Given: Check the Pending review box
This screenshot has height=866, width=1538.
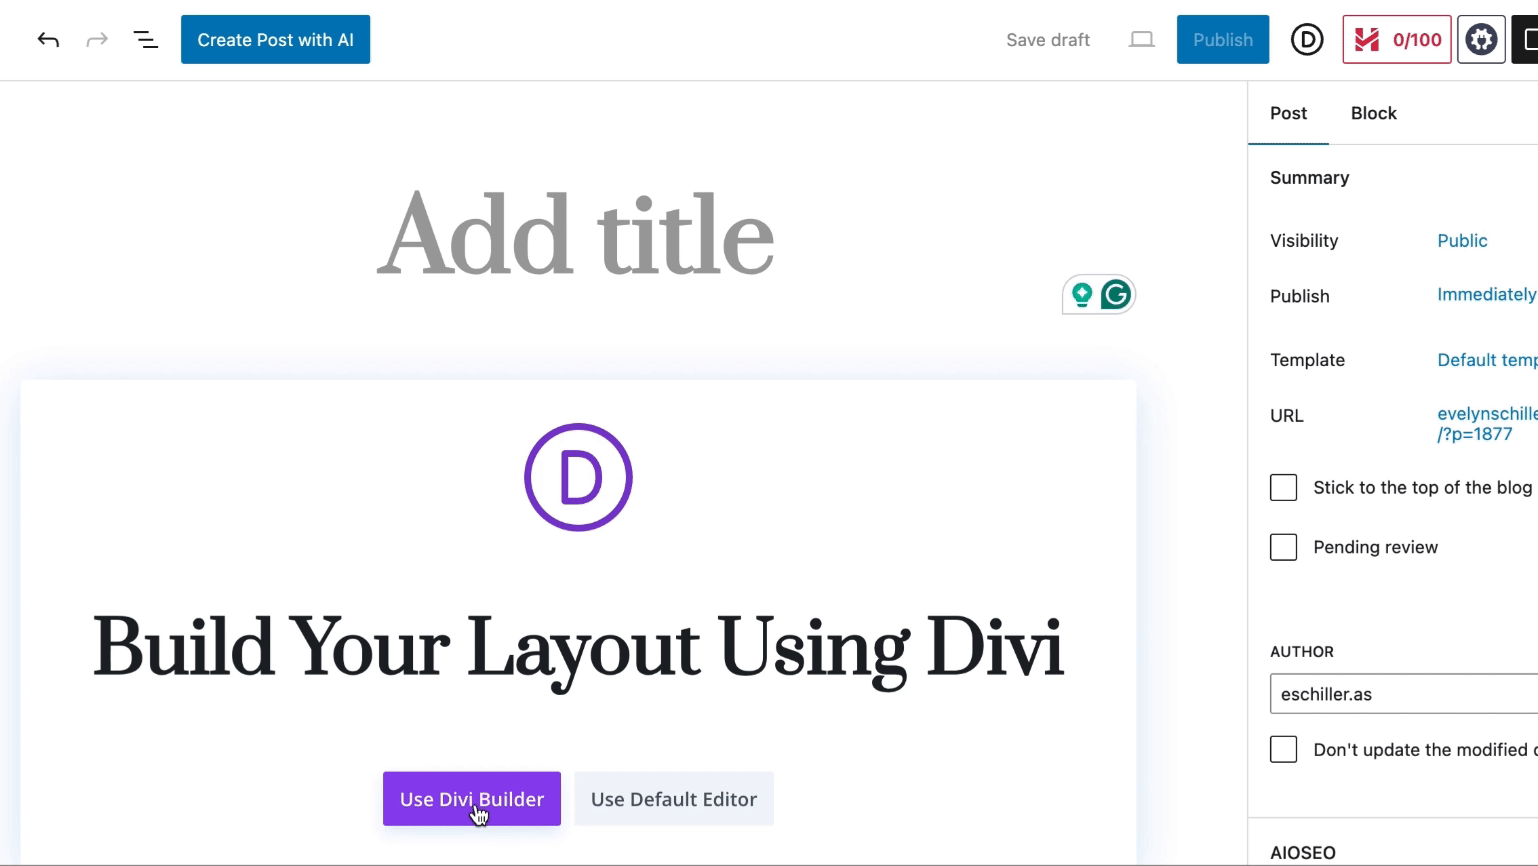Looking at the screenshot, I should pyautogui.click(x=1283, y=547).
